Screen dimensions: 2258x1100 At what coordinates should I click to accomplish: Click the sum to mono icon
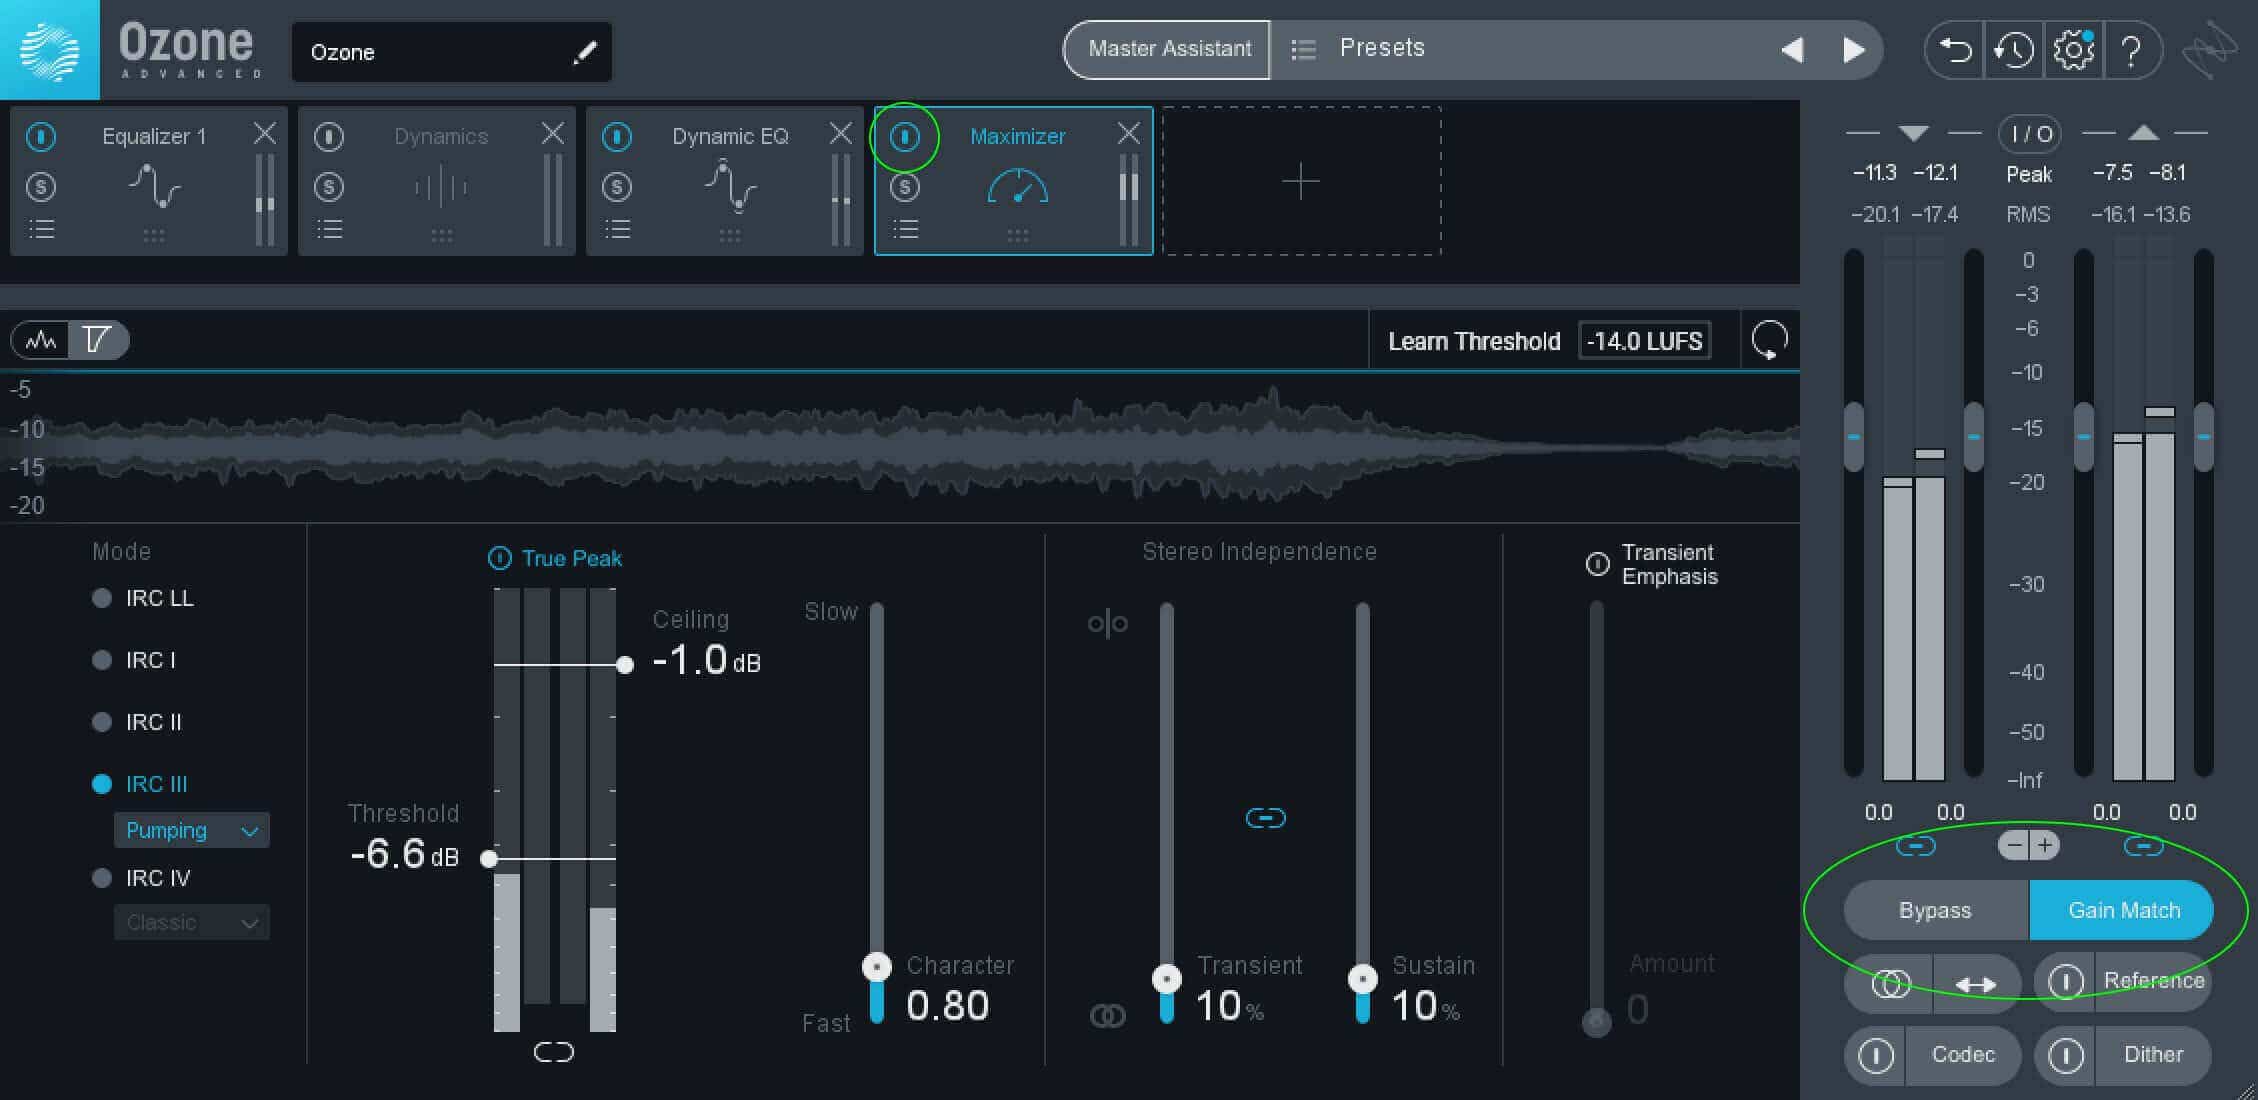(1889, 985)
